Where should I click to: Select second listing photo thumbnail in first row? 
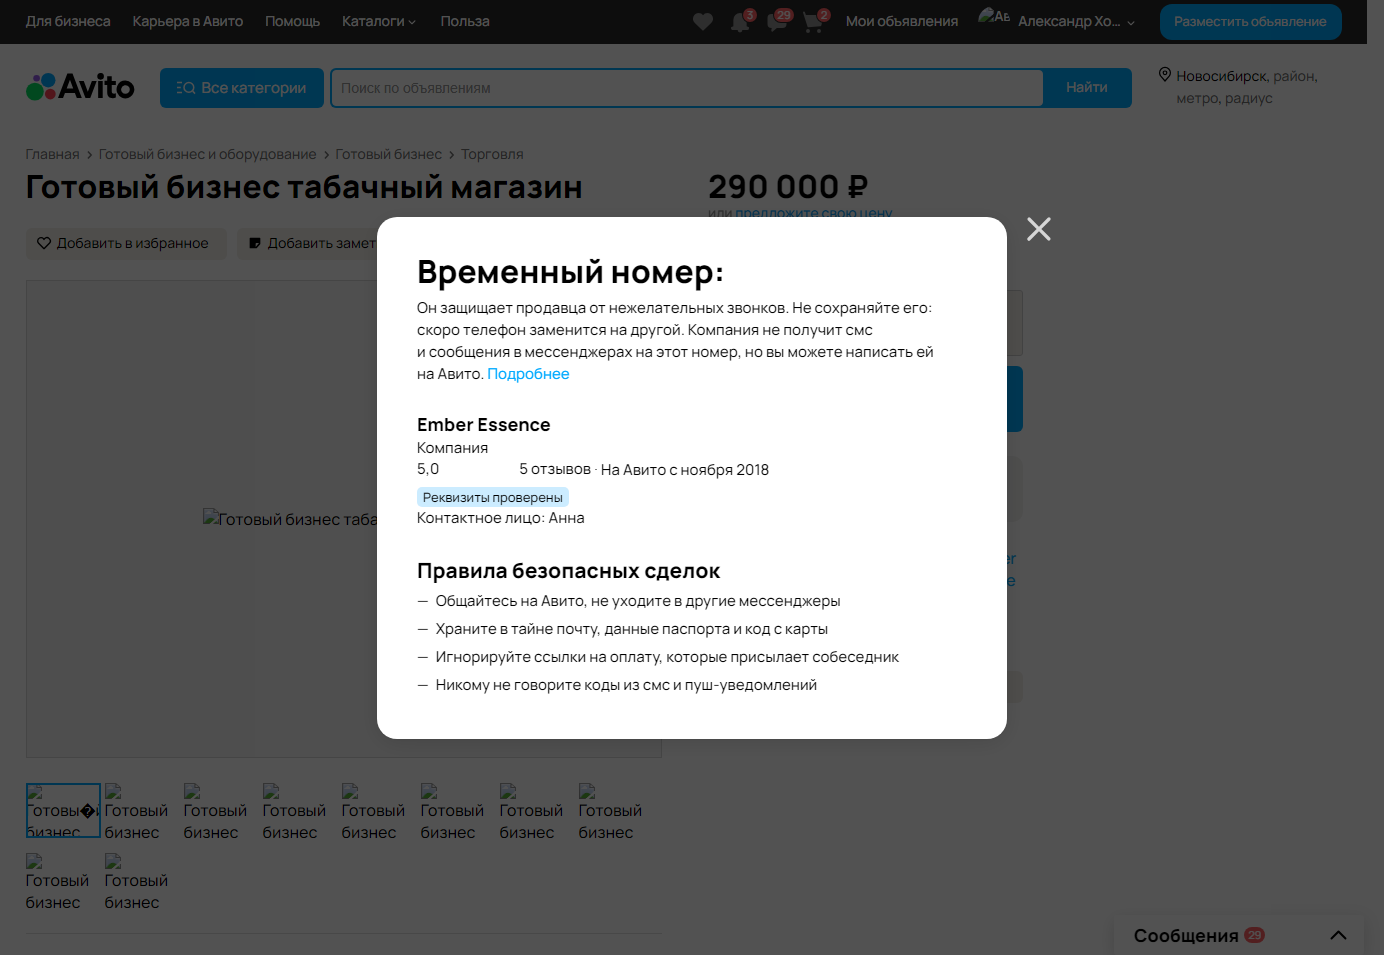136,812
